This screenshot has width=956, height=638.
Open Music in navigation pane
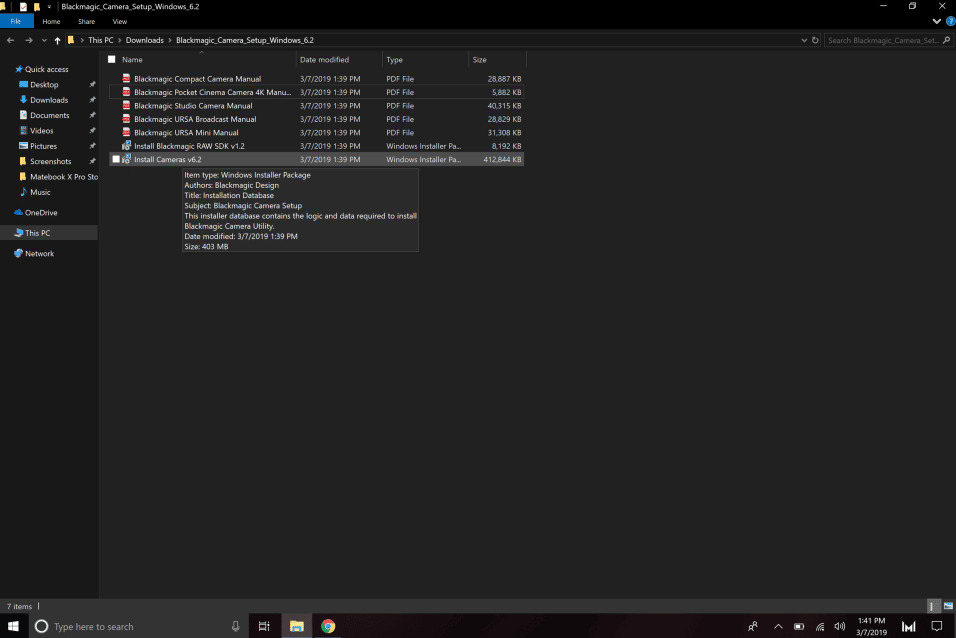[40, 192]
